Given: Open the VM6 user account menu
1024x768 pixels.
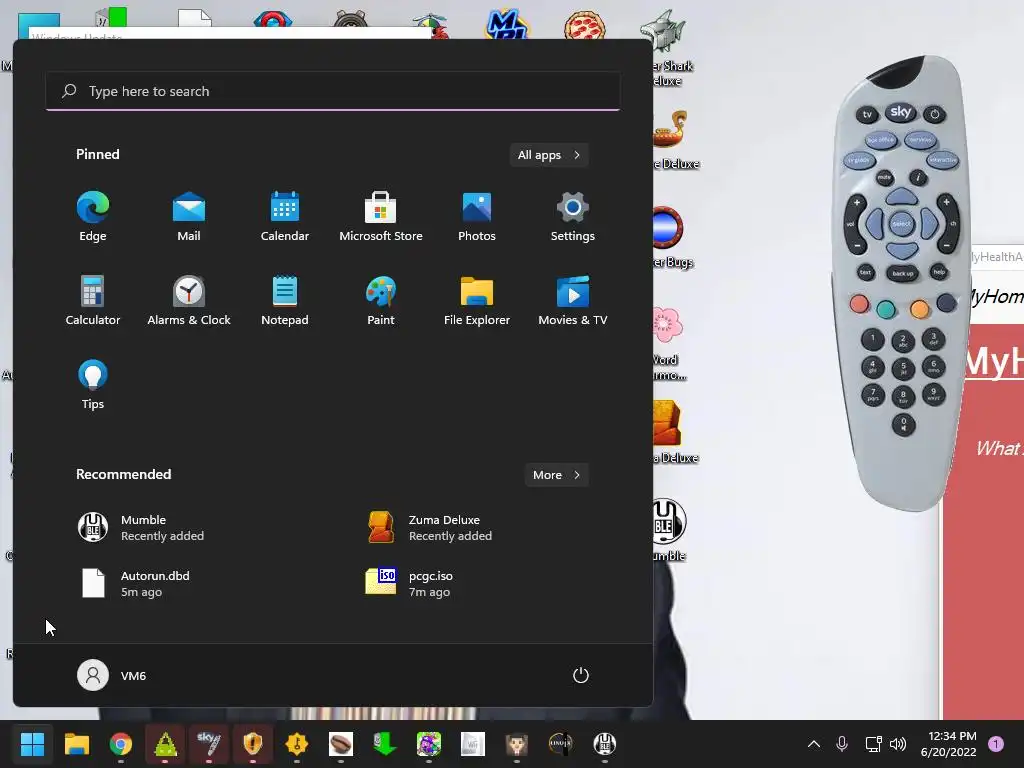Looking at the screenshot, I should click(x=112, y=675).
